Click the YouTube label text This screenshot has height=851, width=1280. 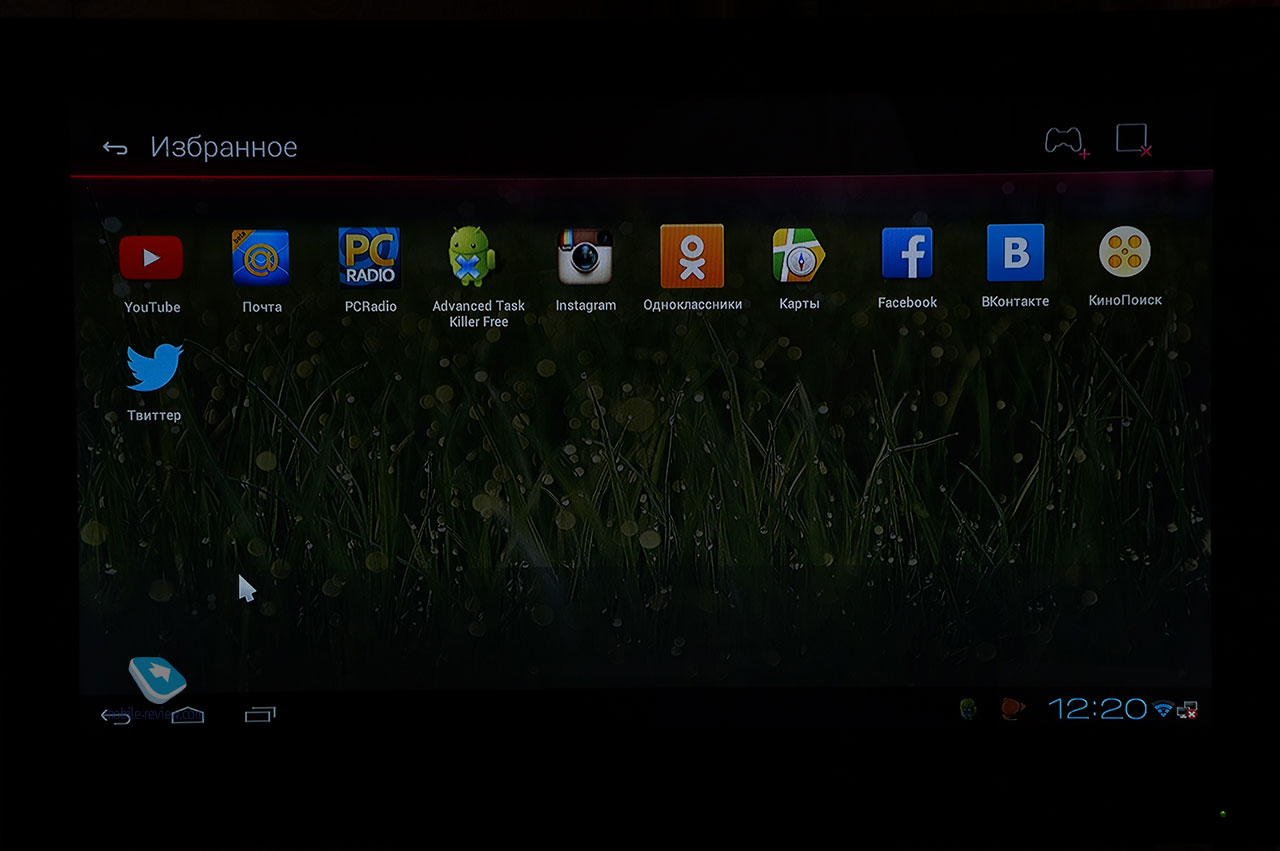152,307
